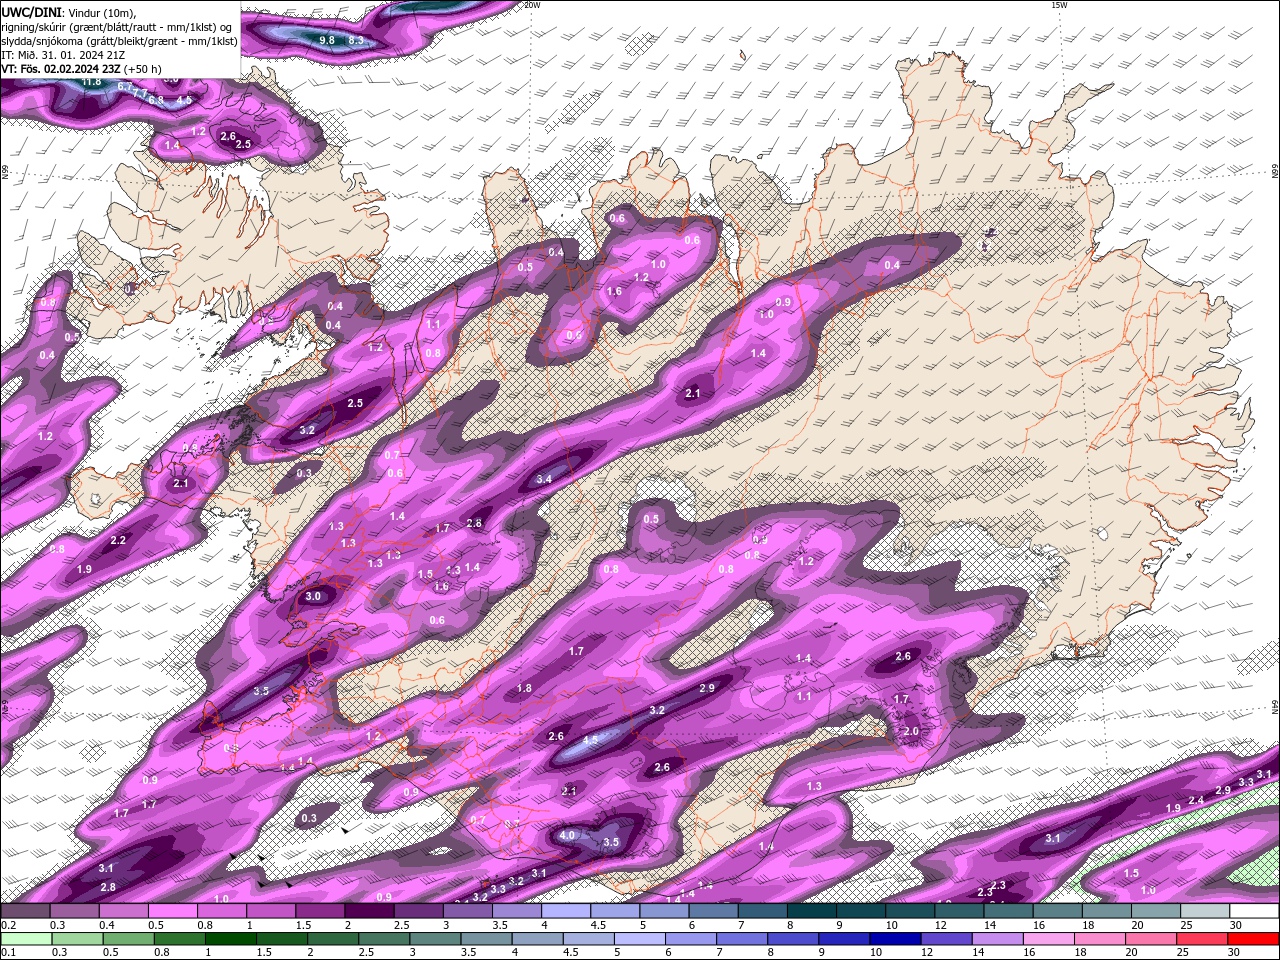
Task: Click the 3.4 precipitation value on the map
Action: [544, 480]
